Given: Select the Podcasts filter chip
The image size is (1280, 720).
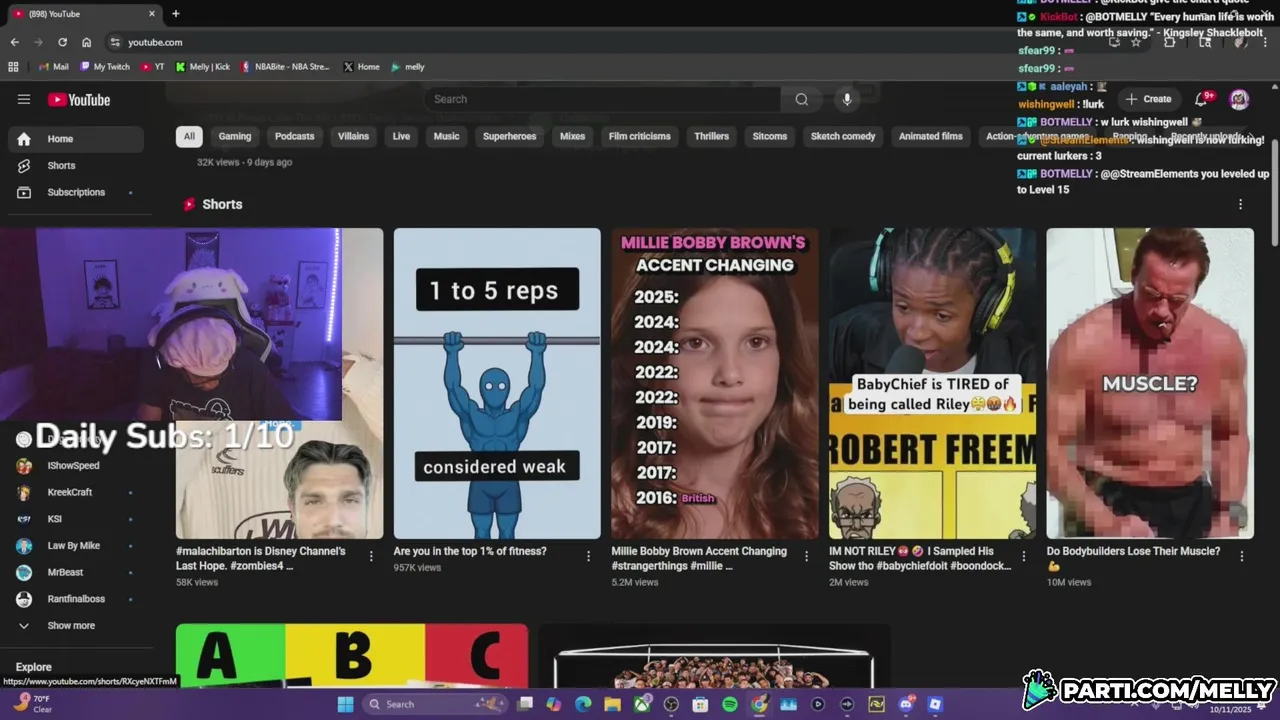Looking at the screenshot, I should tap(294, 136).
